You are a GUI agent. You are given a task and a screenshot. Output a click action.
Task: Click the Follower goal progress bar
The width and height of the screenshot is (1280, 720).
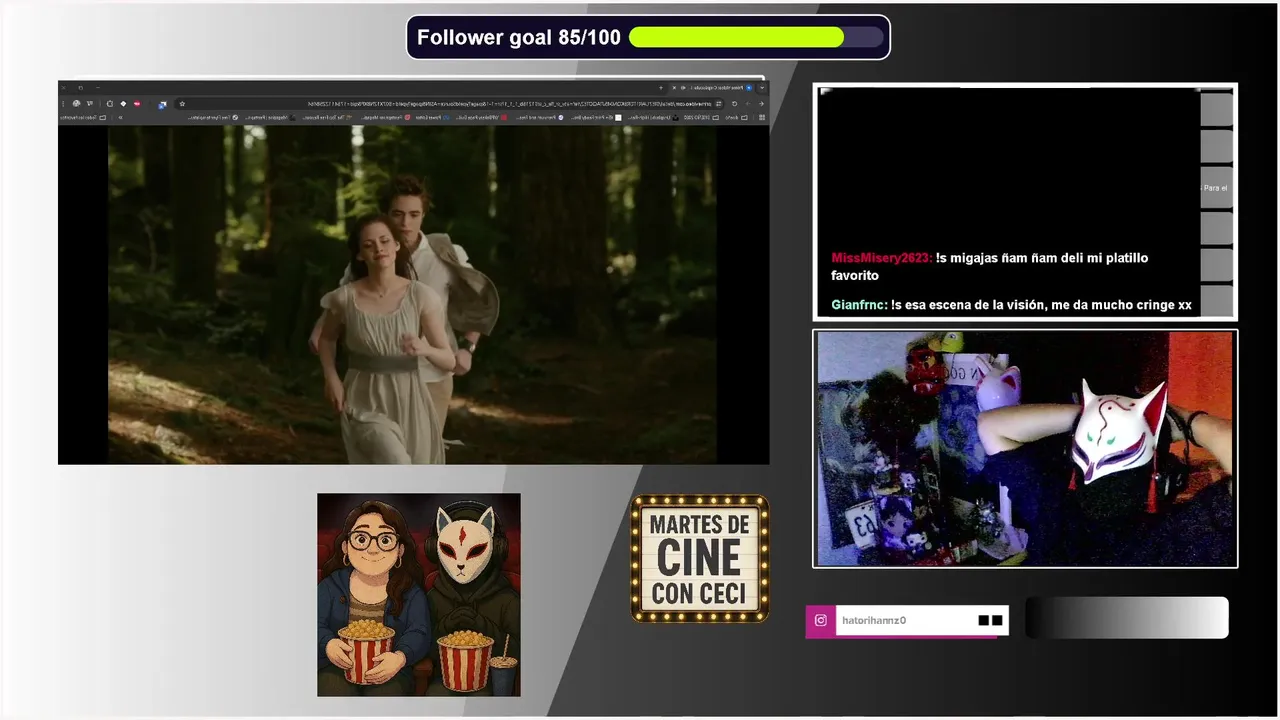[x=756, y=37]
